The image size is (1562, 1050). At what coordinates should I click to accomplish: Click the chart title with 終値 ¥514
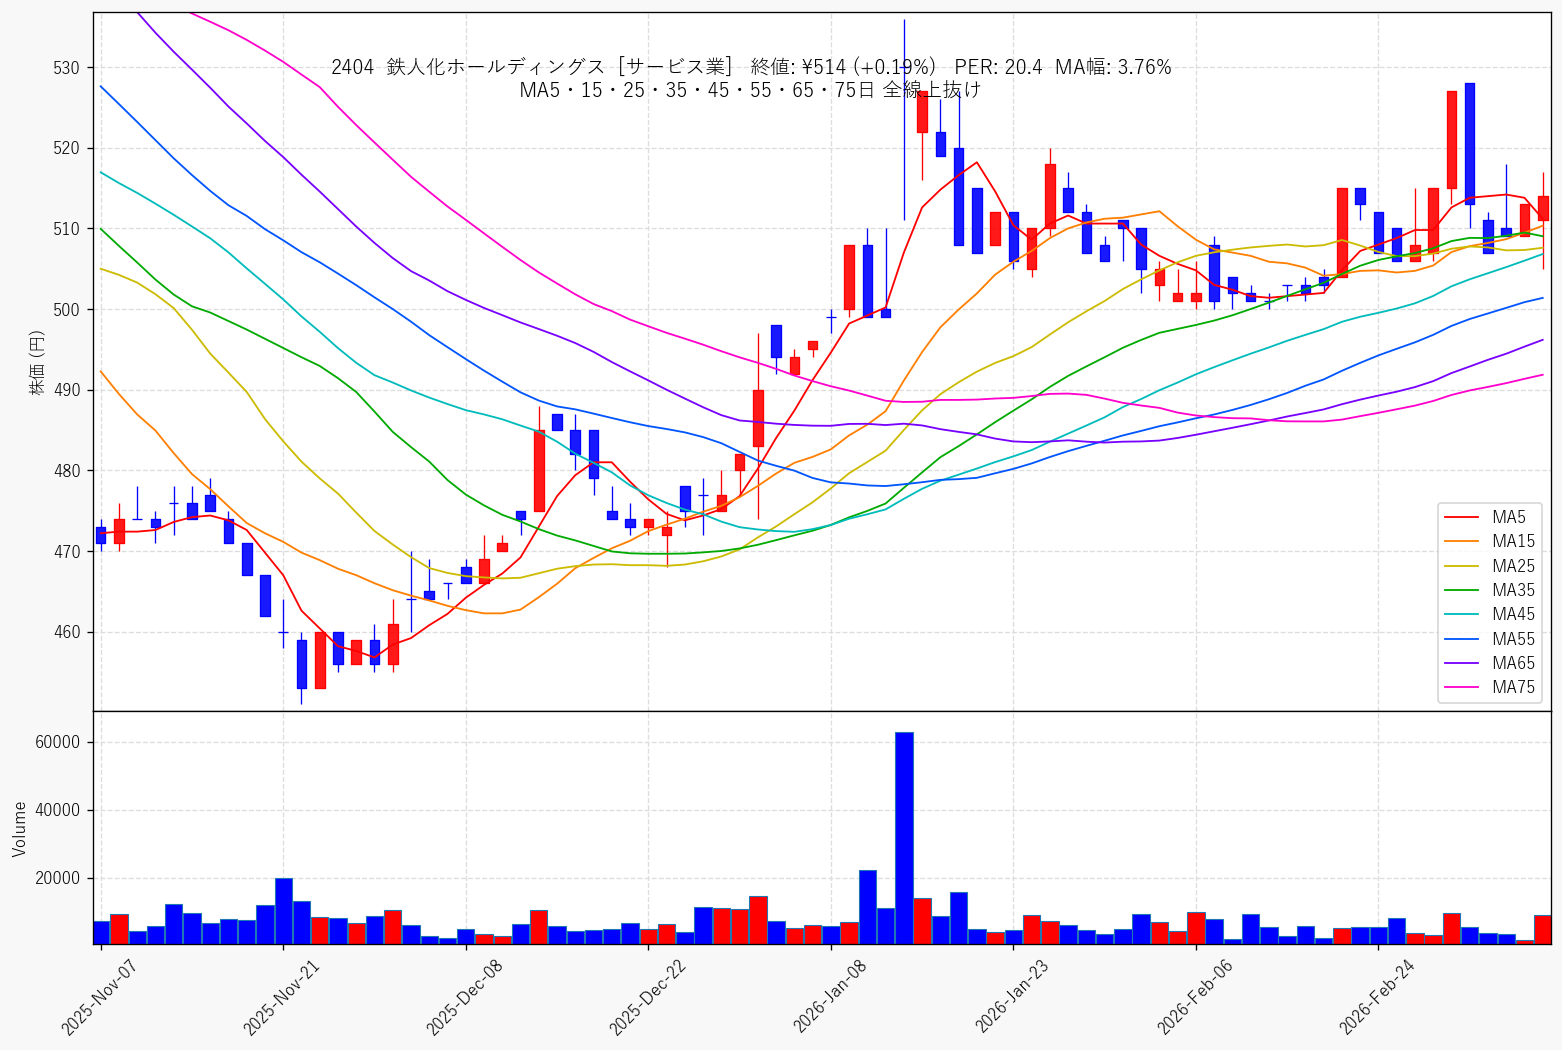751,67
